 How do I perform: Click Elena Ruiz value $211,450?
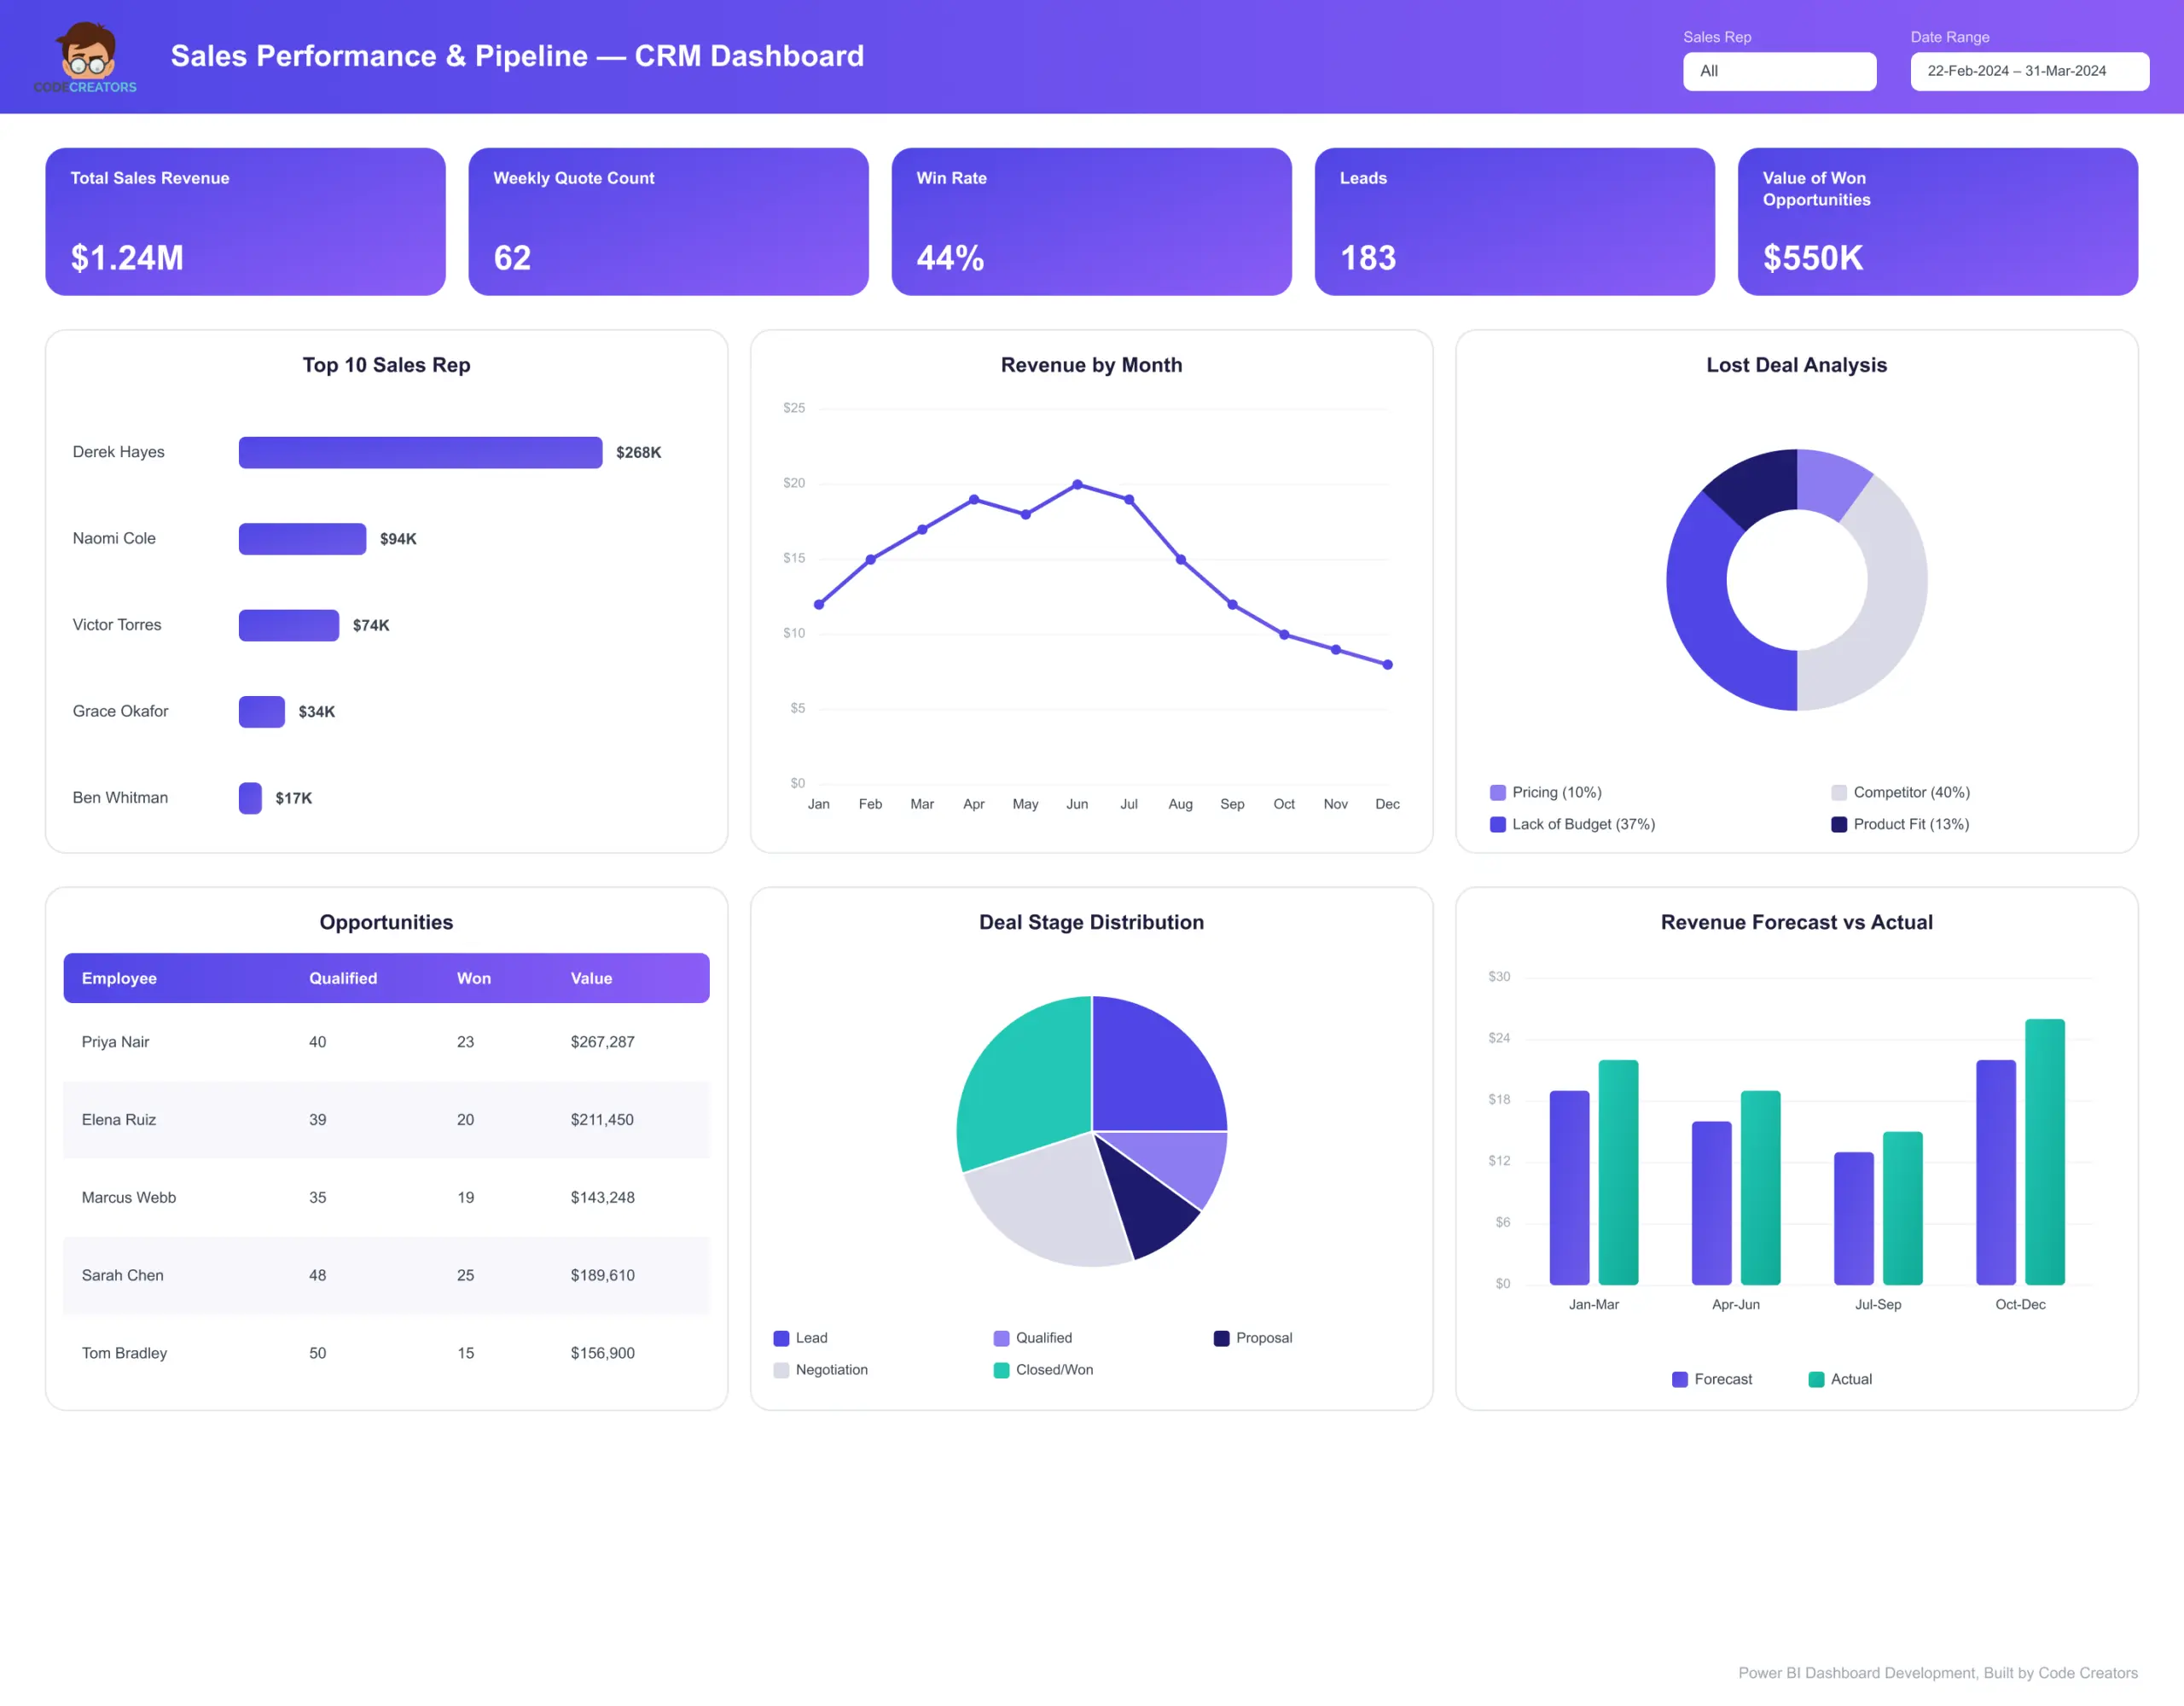pyautogui.click(x=602, y=1119)
